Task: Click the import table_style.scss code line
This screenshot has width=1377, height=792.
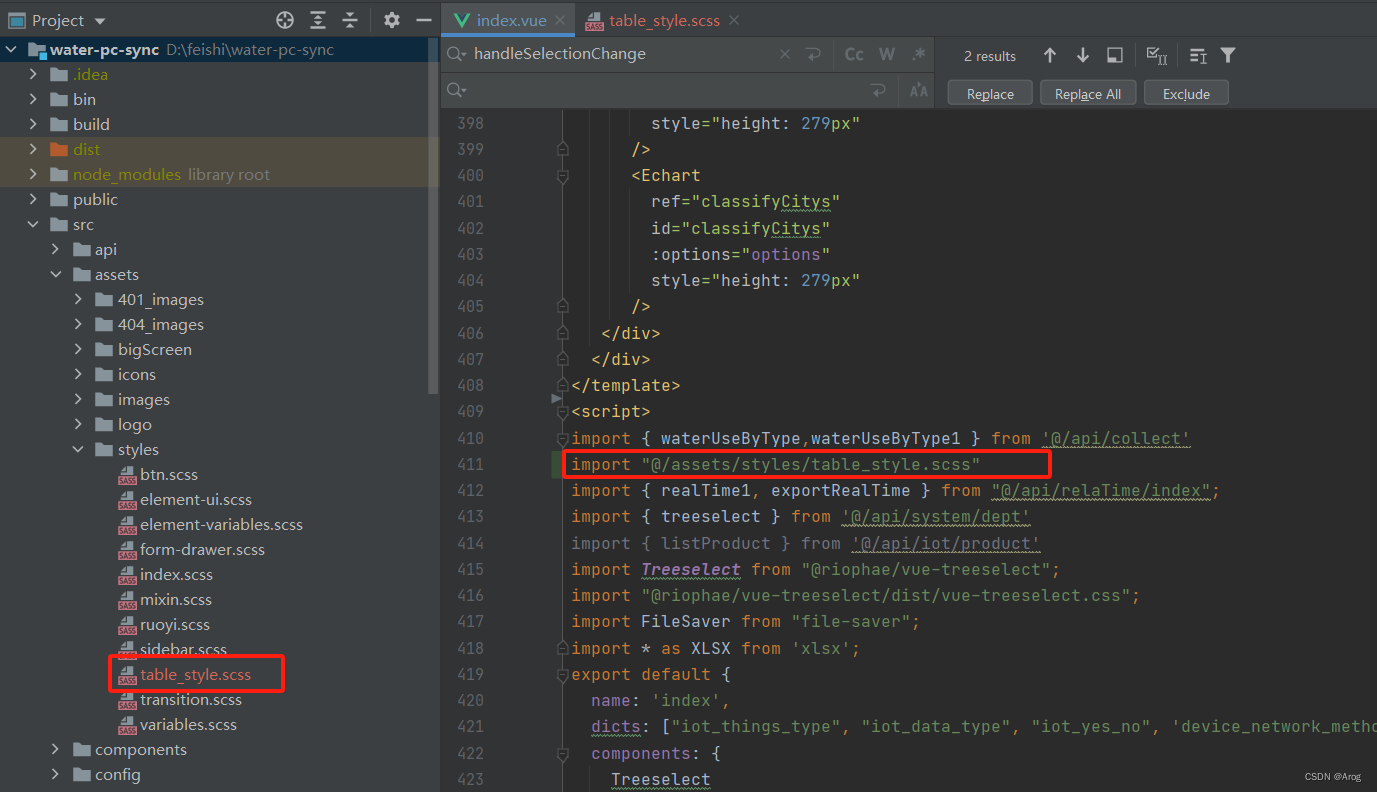Action: point(776,464)
